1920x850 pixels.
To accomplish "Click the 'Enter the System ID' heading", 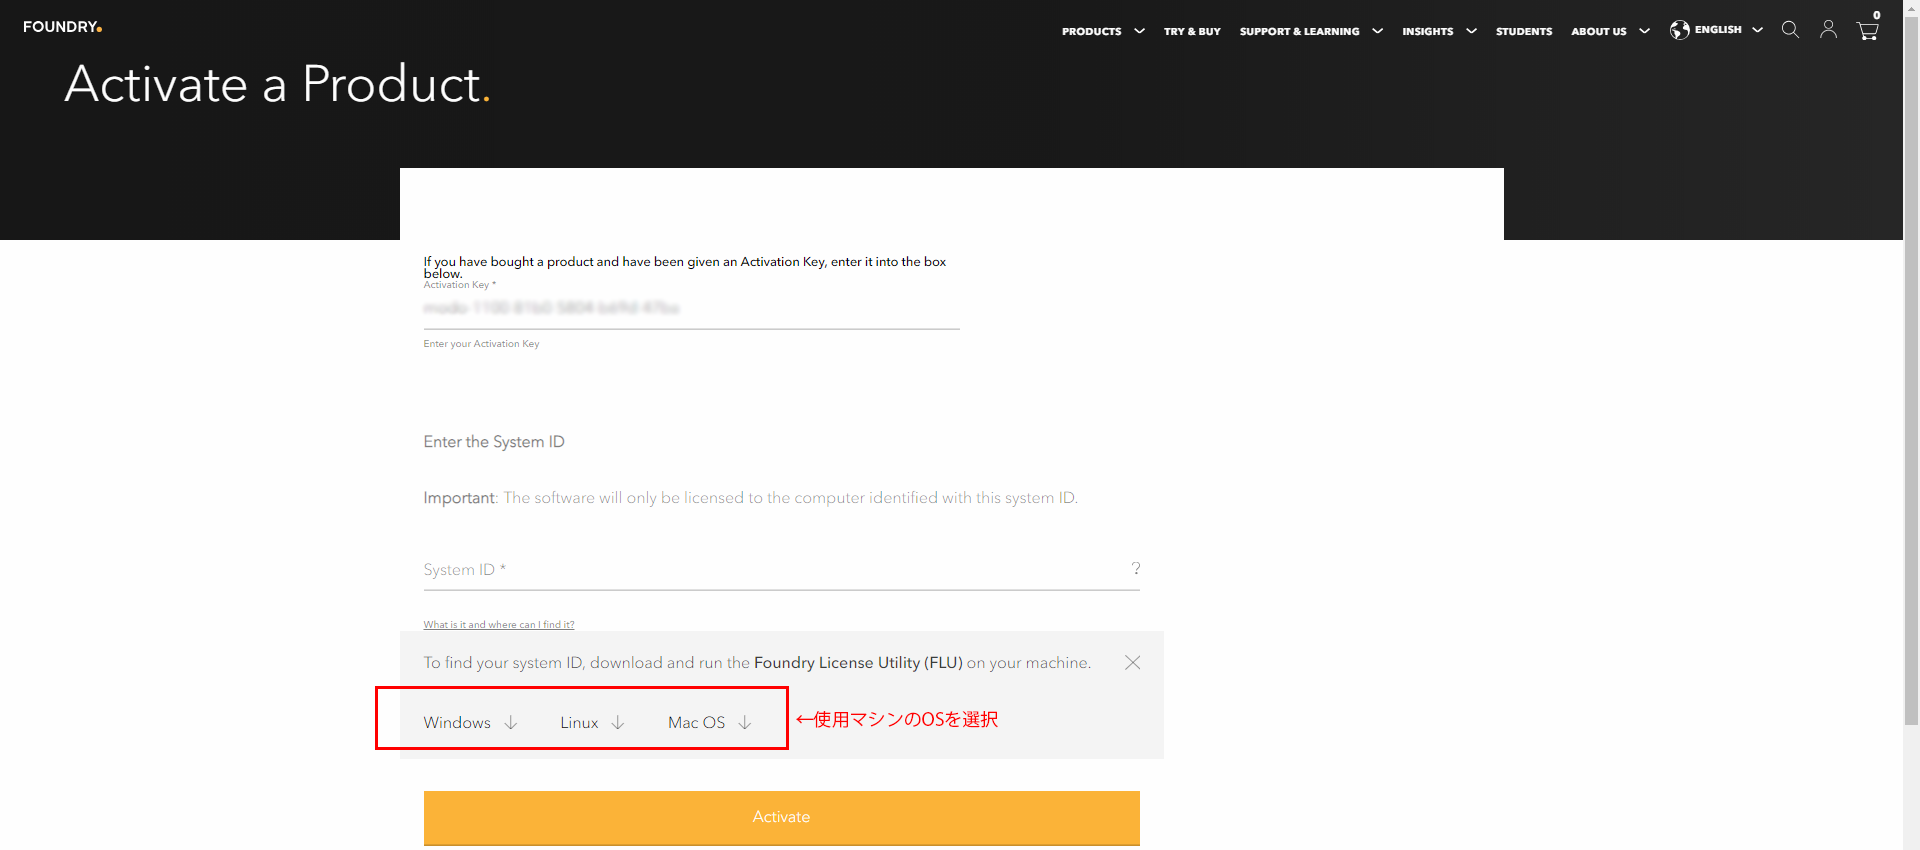I will (494, 441).
